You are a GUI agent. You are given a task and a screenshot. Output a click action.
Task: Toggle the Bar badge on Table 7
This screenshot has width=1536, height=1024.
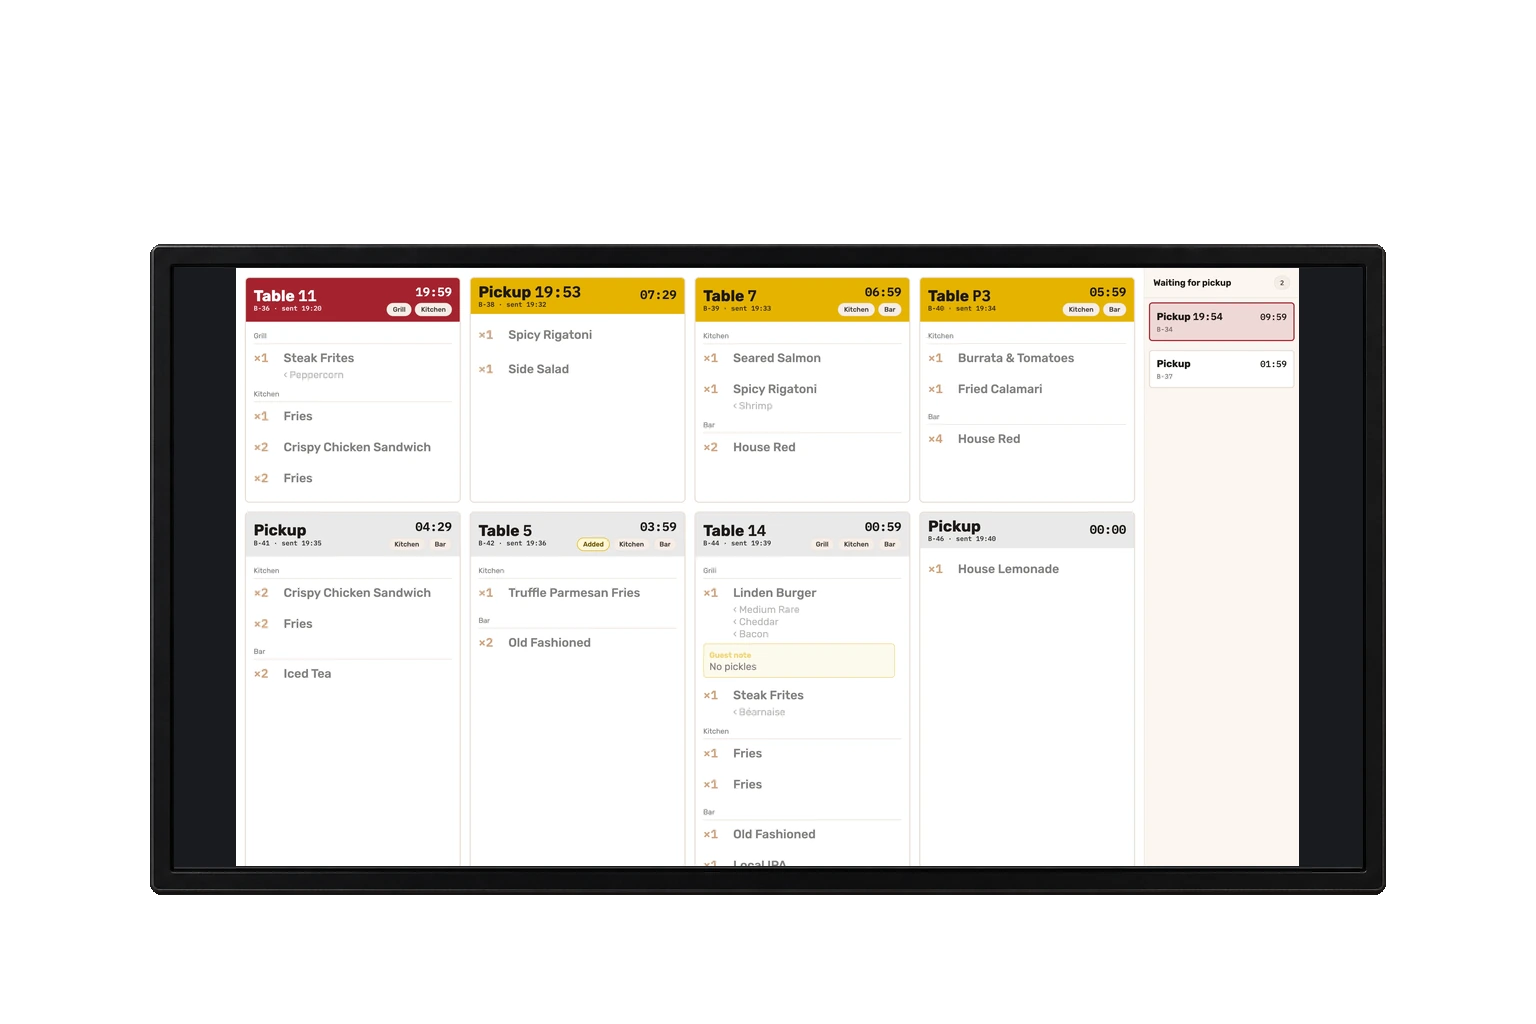[x=890, y=310]
